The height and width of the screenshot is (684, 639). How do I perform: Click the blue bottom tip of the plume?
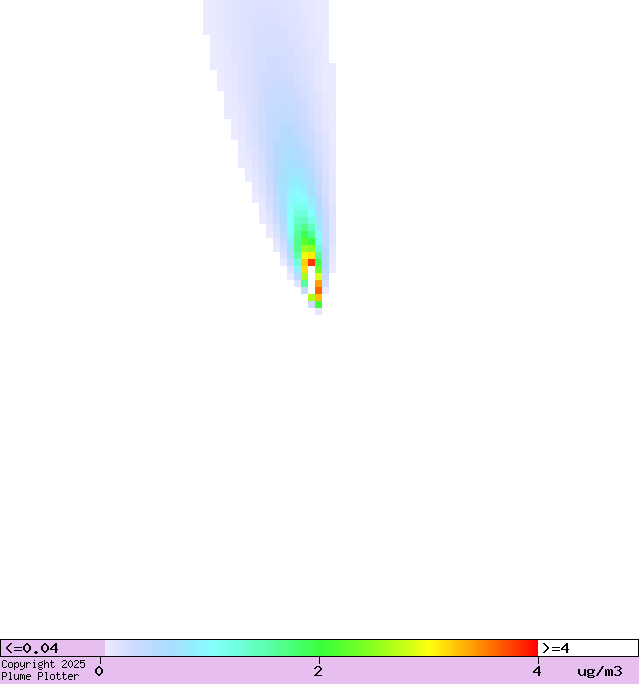(x=318, y=311)
